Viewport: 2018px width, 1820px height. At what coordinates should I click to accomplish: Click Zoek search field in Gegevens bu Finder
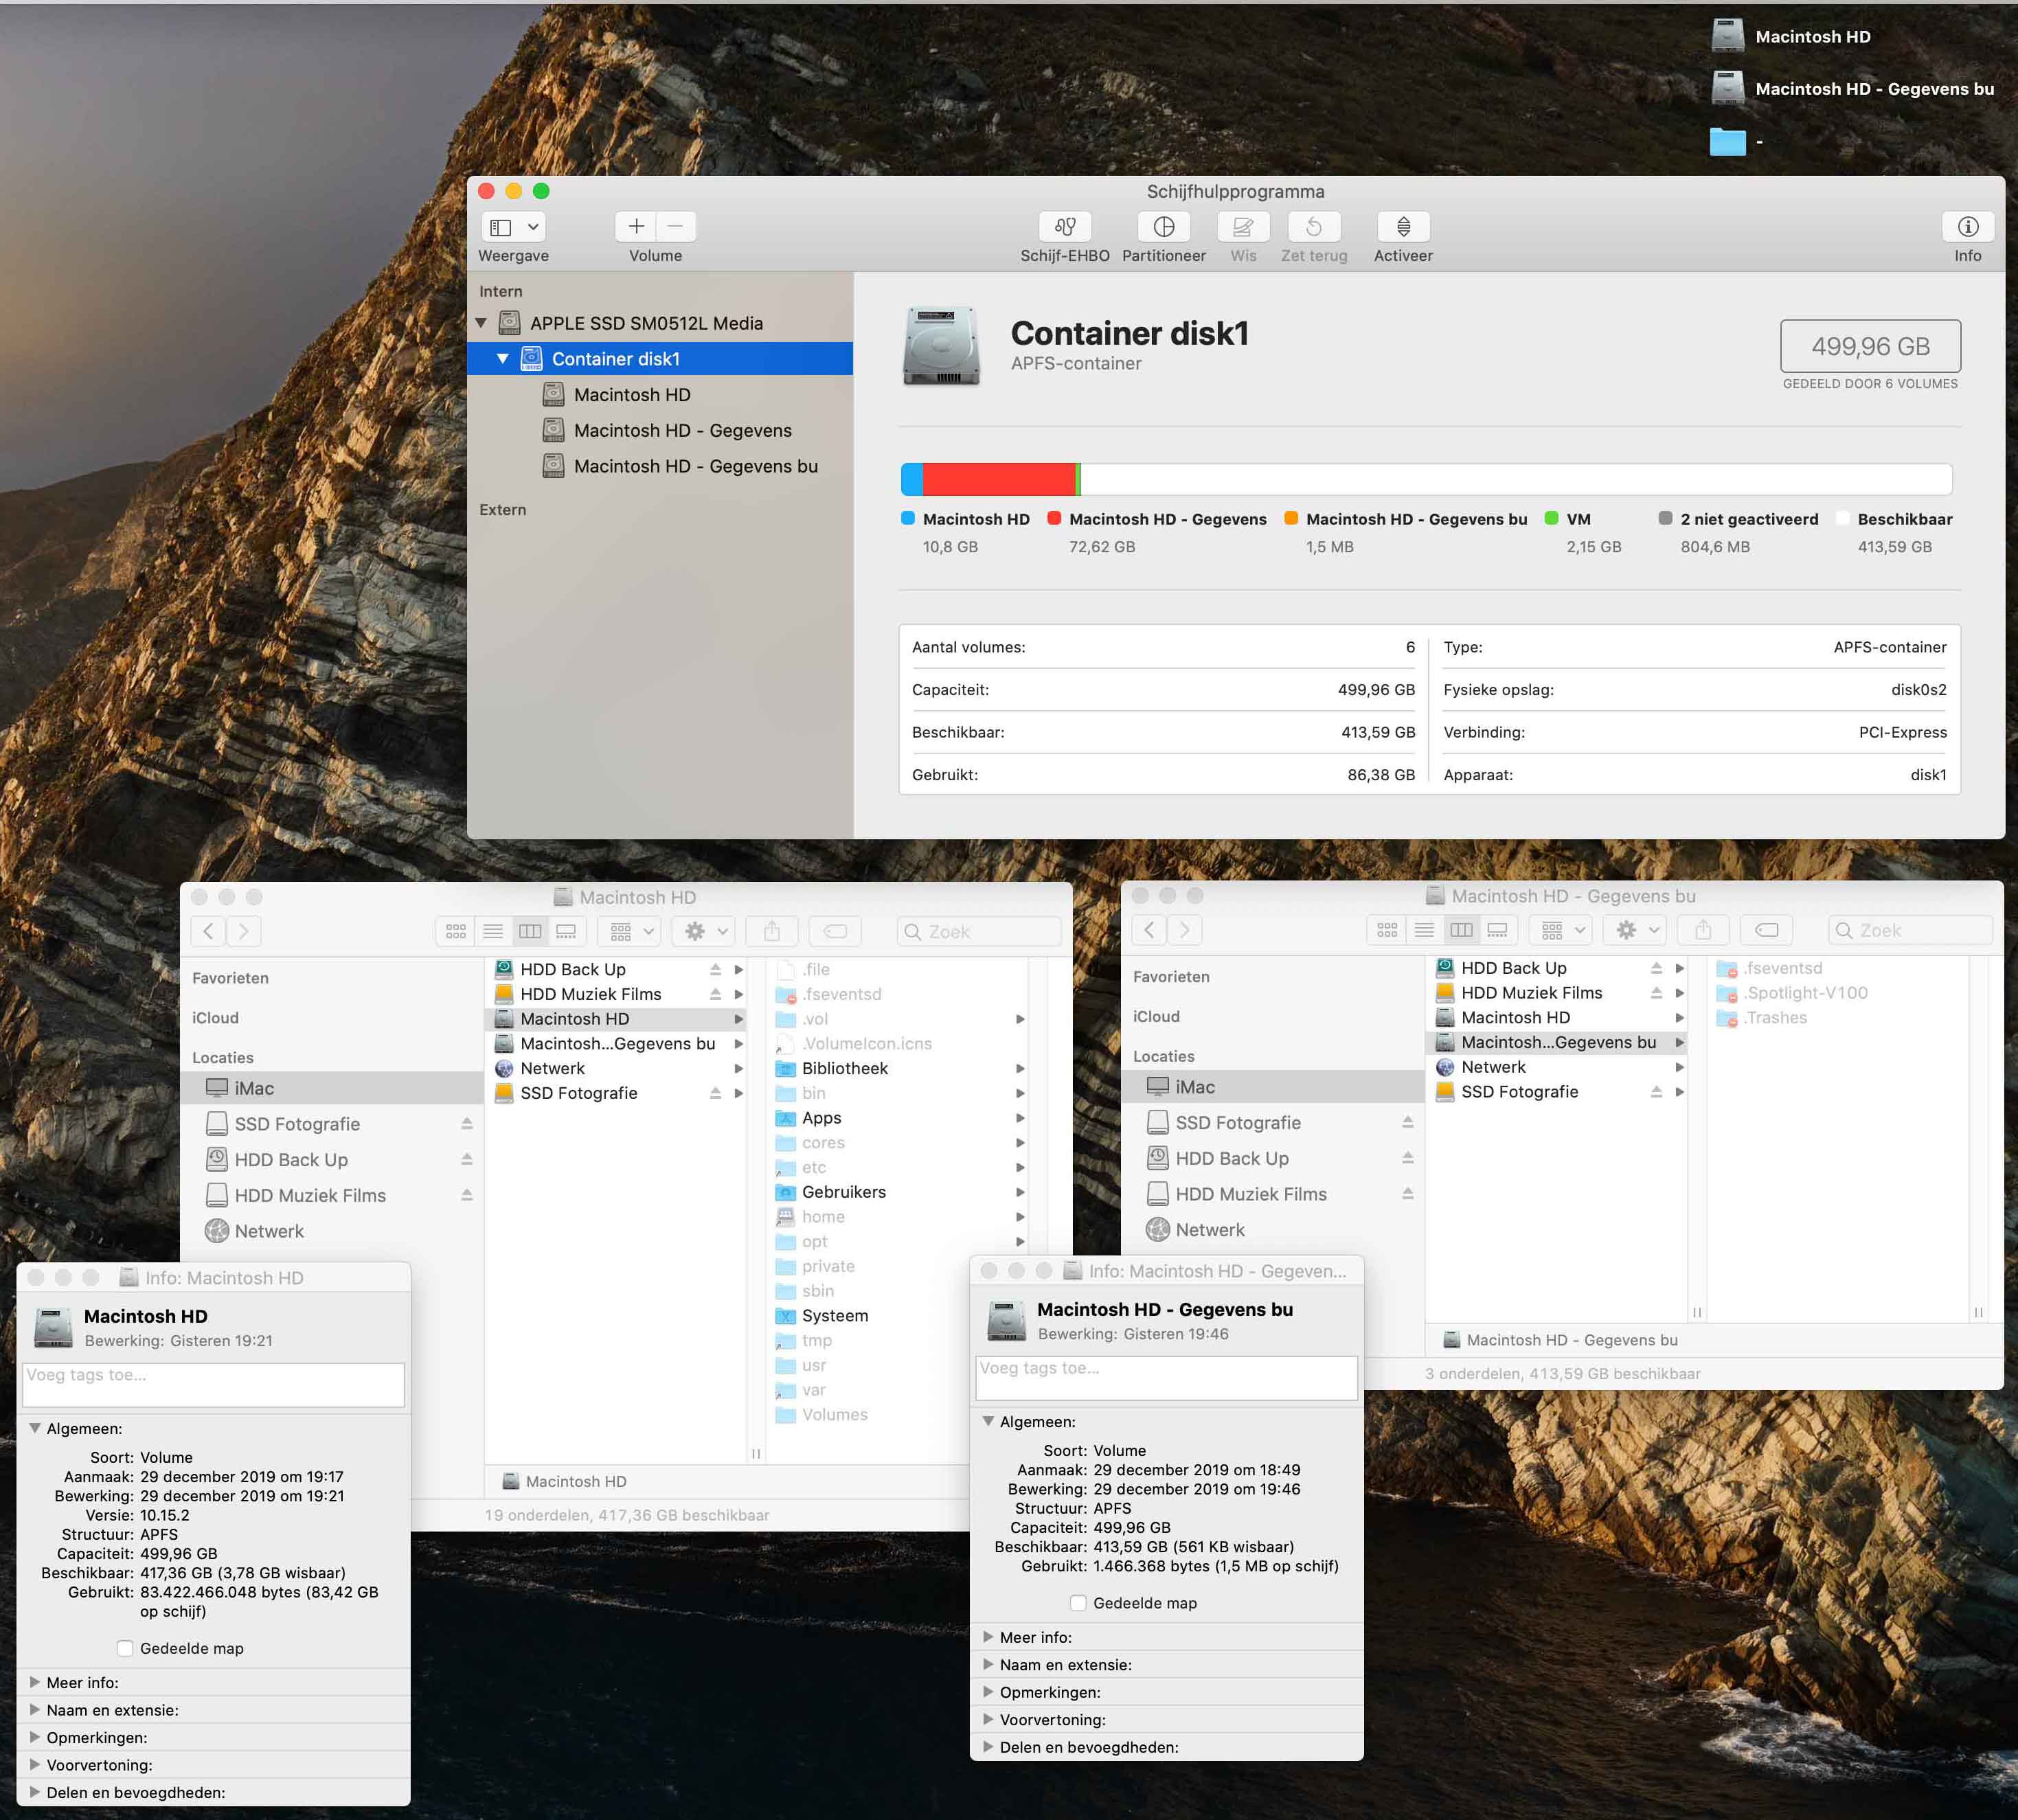coord(1910,931)
